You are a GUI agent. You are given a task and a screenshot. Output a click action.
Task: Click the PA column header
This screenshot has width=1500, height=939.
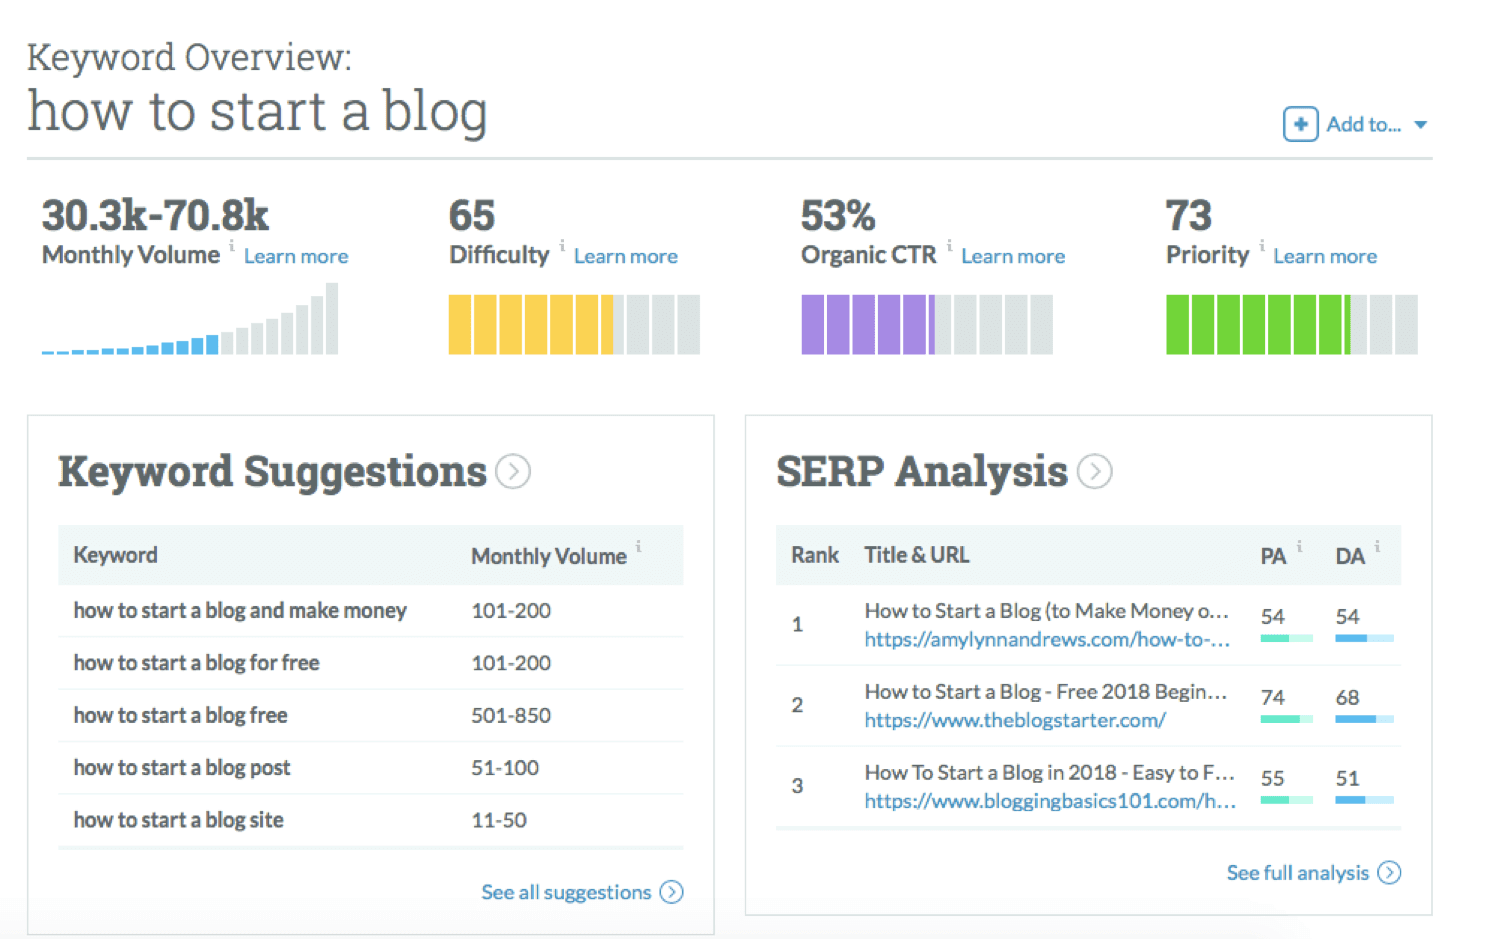1273,556
